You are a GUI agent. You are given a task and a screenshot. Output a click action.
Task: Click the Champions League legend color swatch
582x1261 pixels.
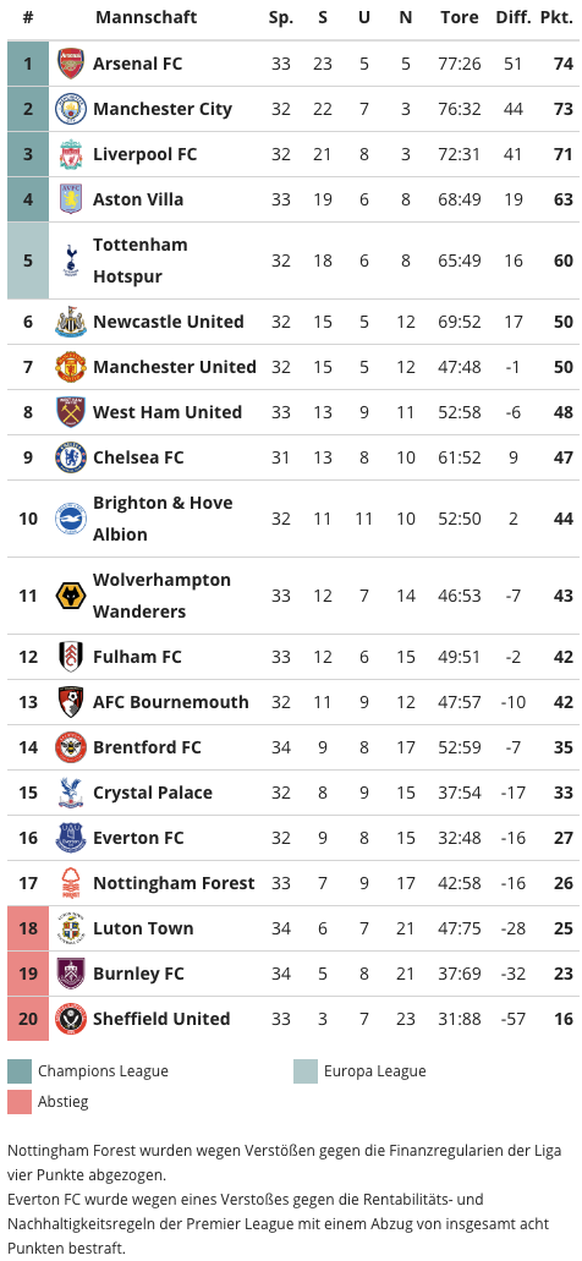(x=19, y=1071)
